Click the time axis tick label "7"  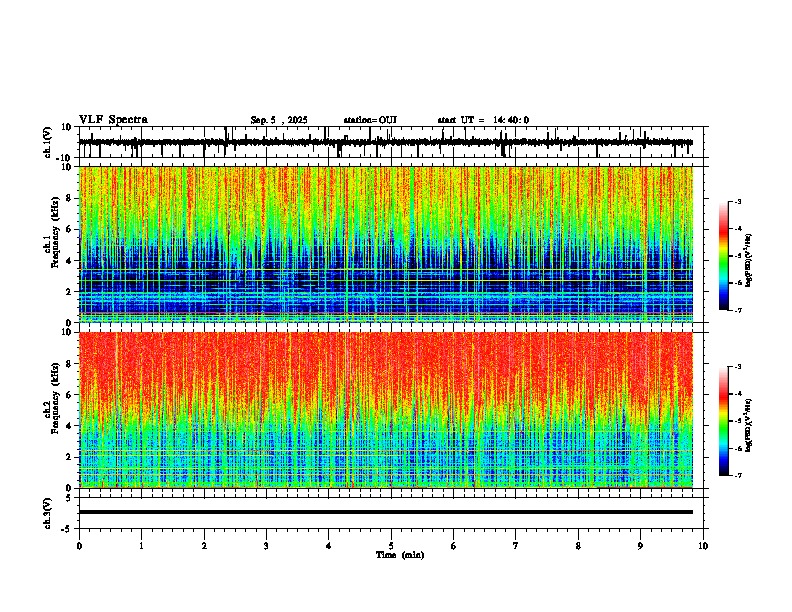click(516, 546)
